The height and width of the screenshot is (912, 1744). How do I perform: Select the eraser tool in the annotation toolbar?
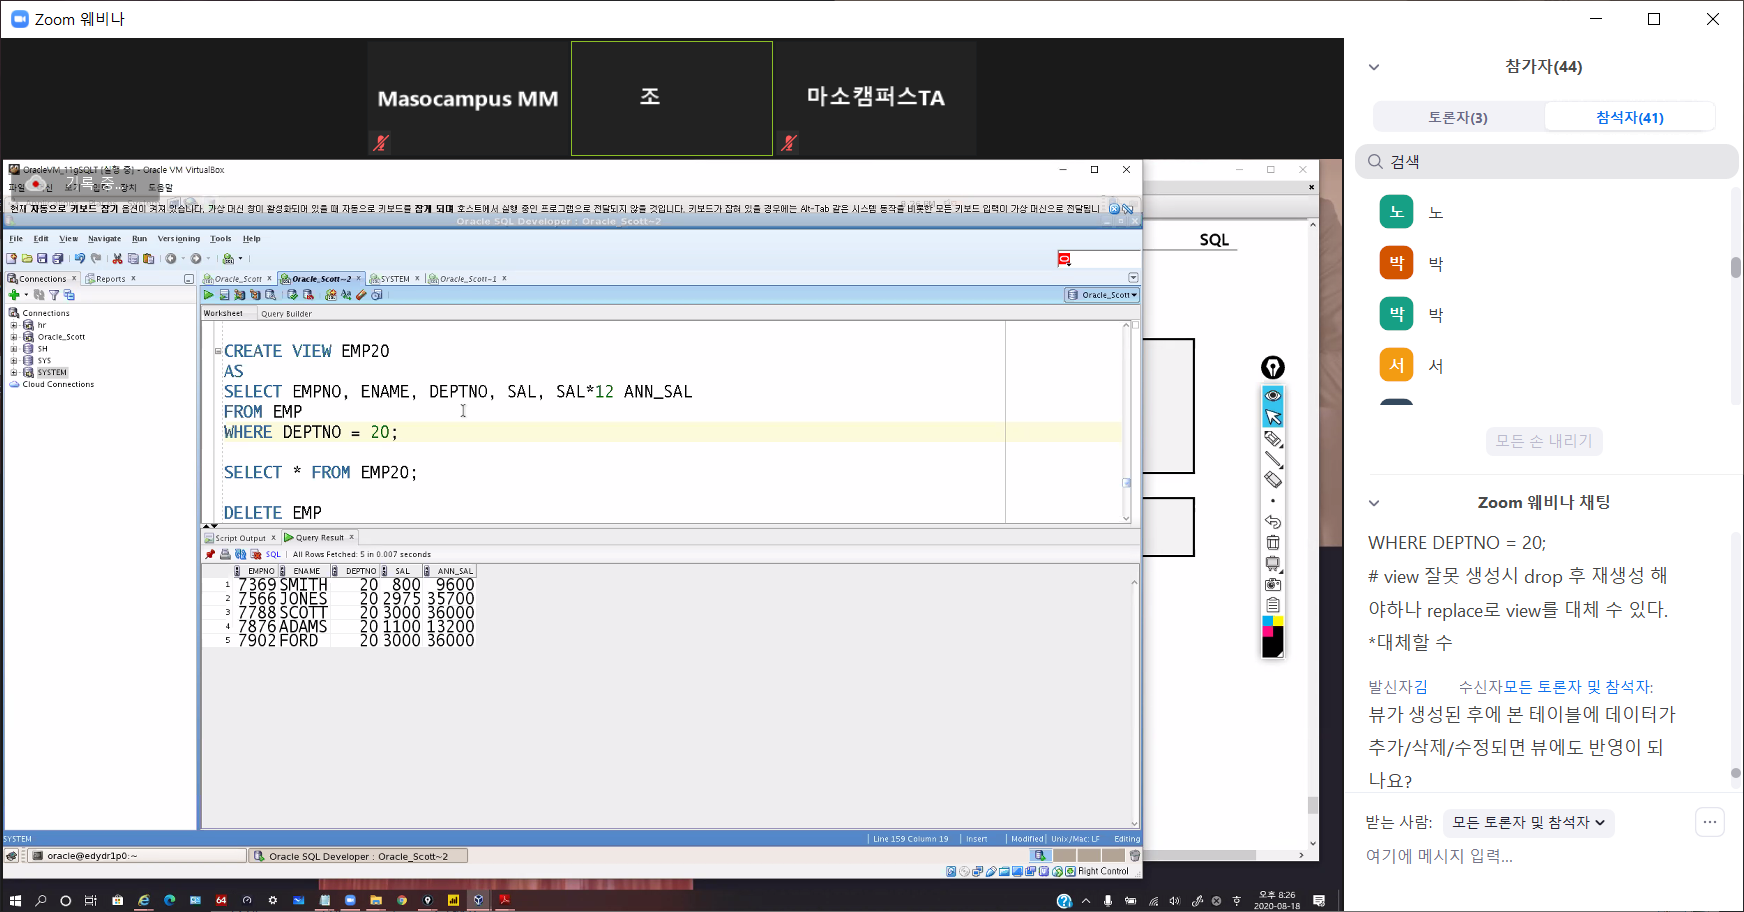click(1273, 480)
